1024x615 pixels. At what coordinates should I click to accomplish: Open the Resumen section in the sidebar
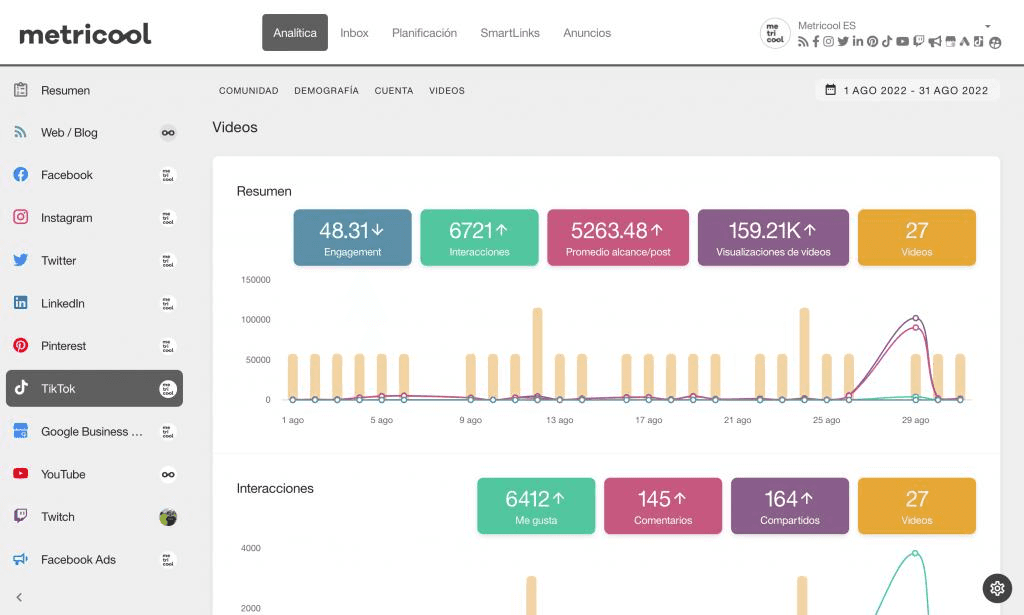tap(94, 90)
